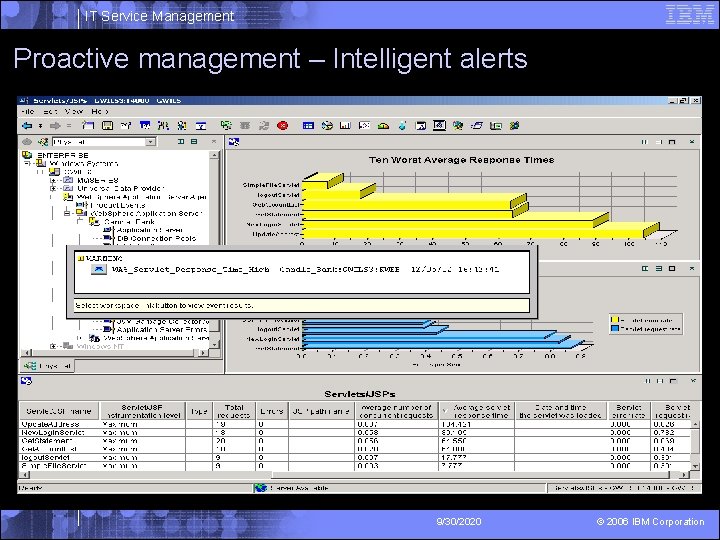Open the Edit menu
720x540 pixels.
pos(50,111)
